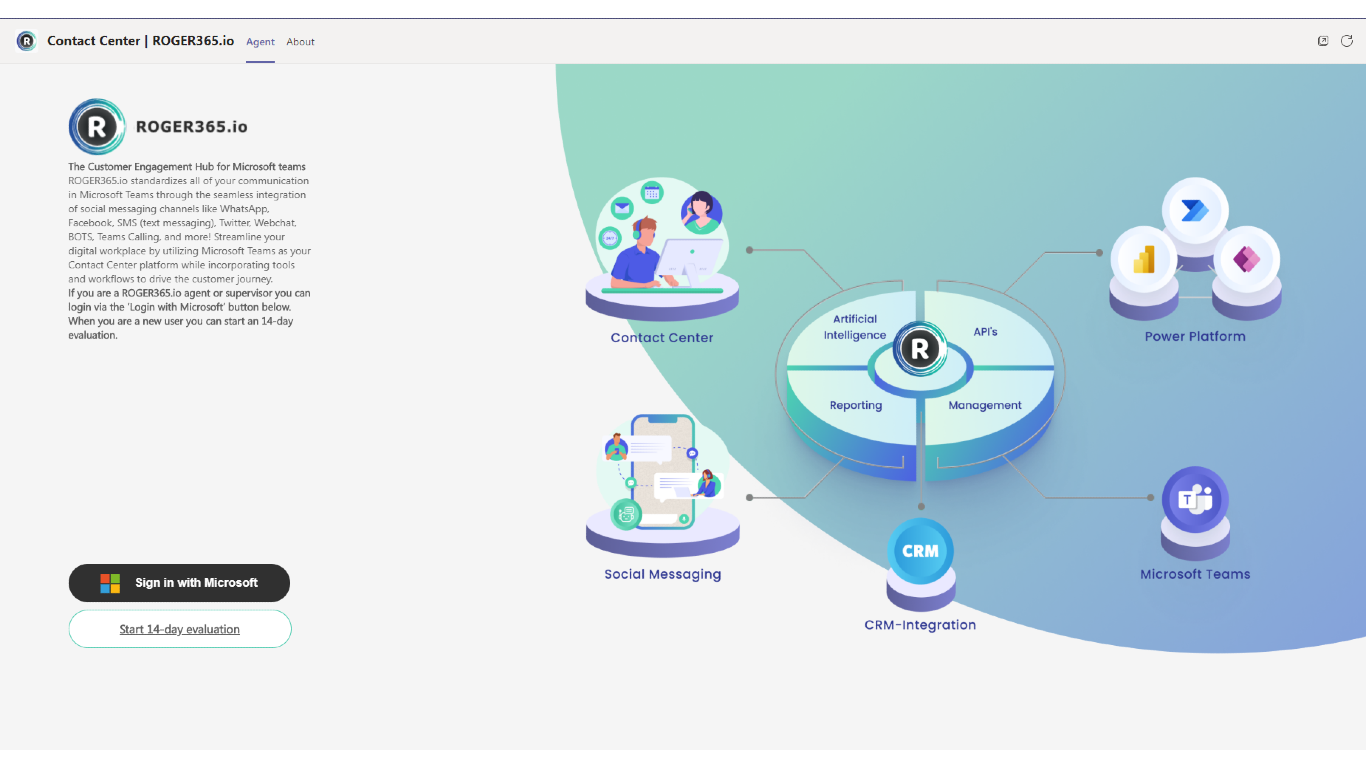Click the Microsoft Teams icon
This screenshot has height=768, width=1366.
click(1195, 500)
